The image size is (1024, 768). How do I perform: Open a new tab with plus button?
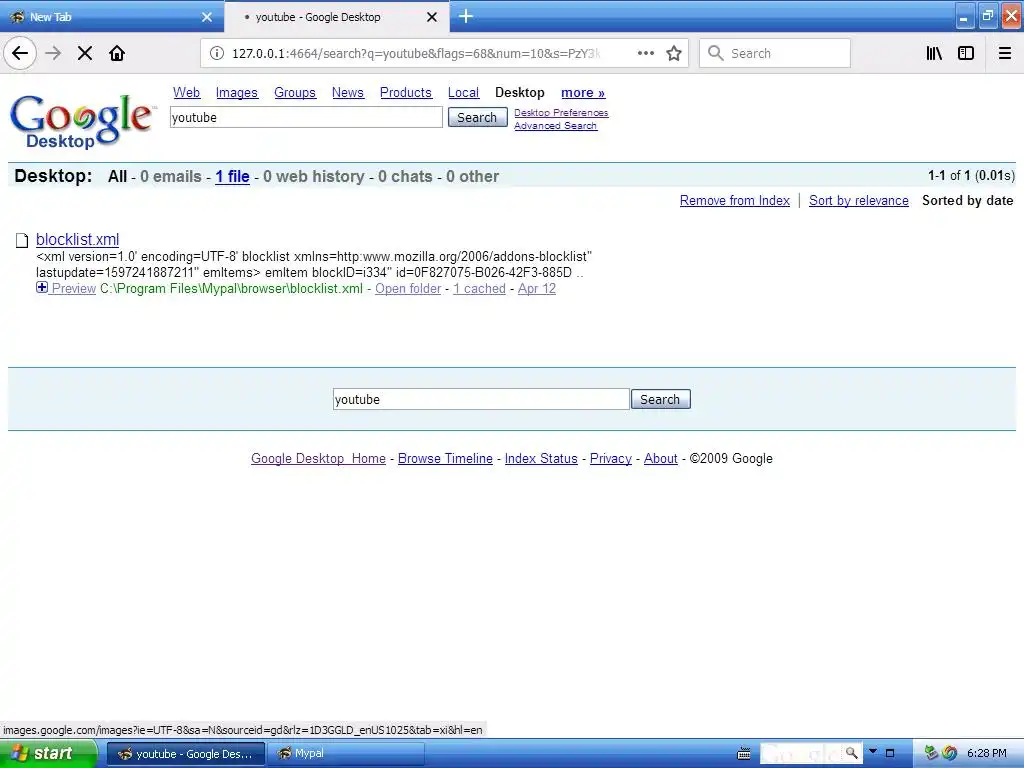coord(466,16)
